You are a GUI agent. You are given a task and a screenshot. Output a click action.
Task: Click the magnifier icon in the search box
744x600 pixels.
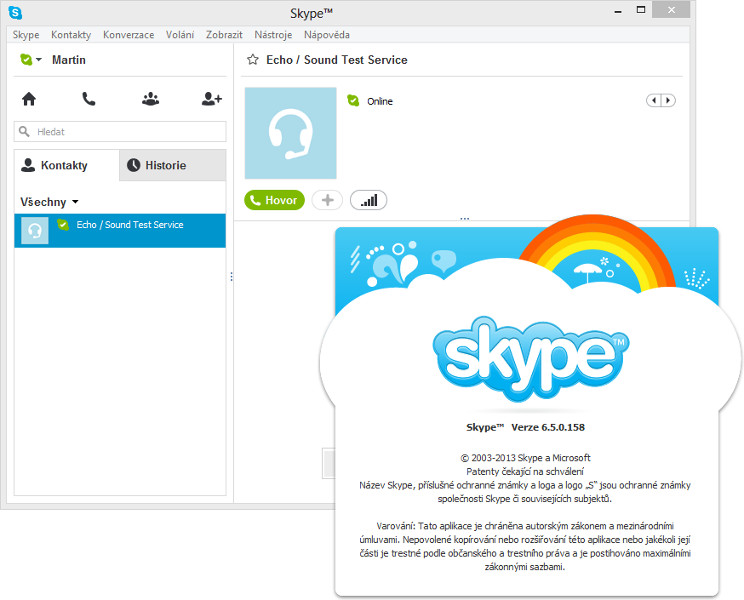(x=24, y=131)
